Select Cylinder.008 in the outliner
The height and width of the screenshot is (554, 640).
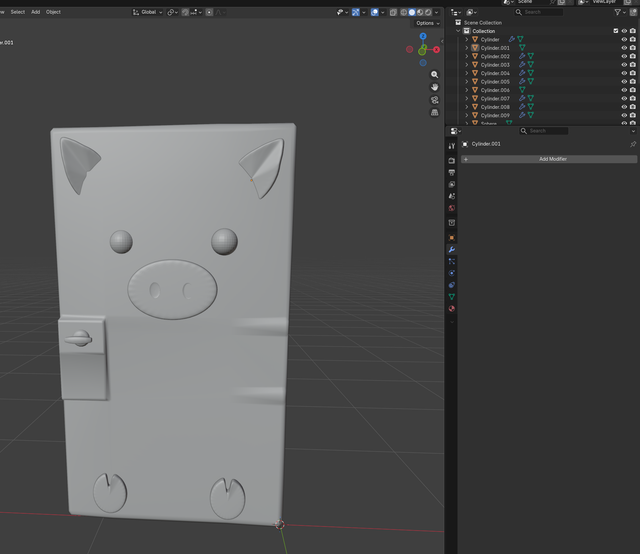point(495,107)
